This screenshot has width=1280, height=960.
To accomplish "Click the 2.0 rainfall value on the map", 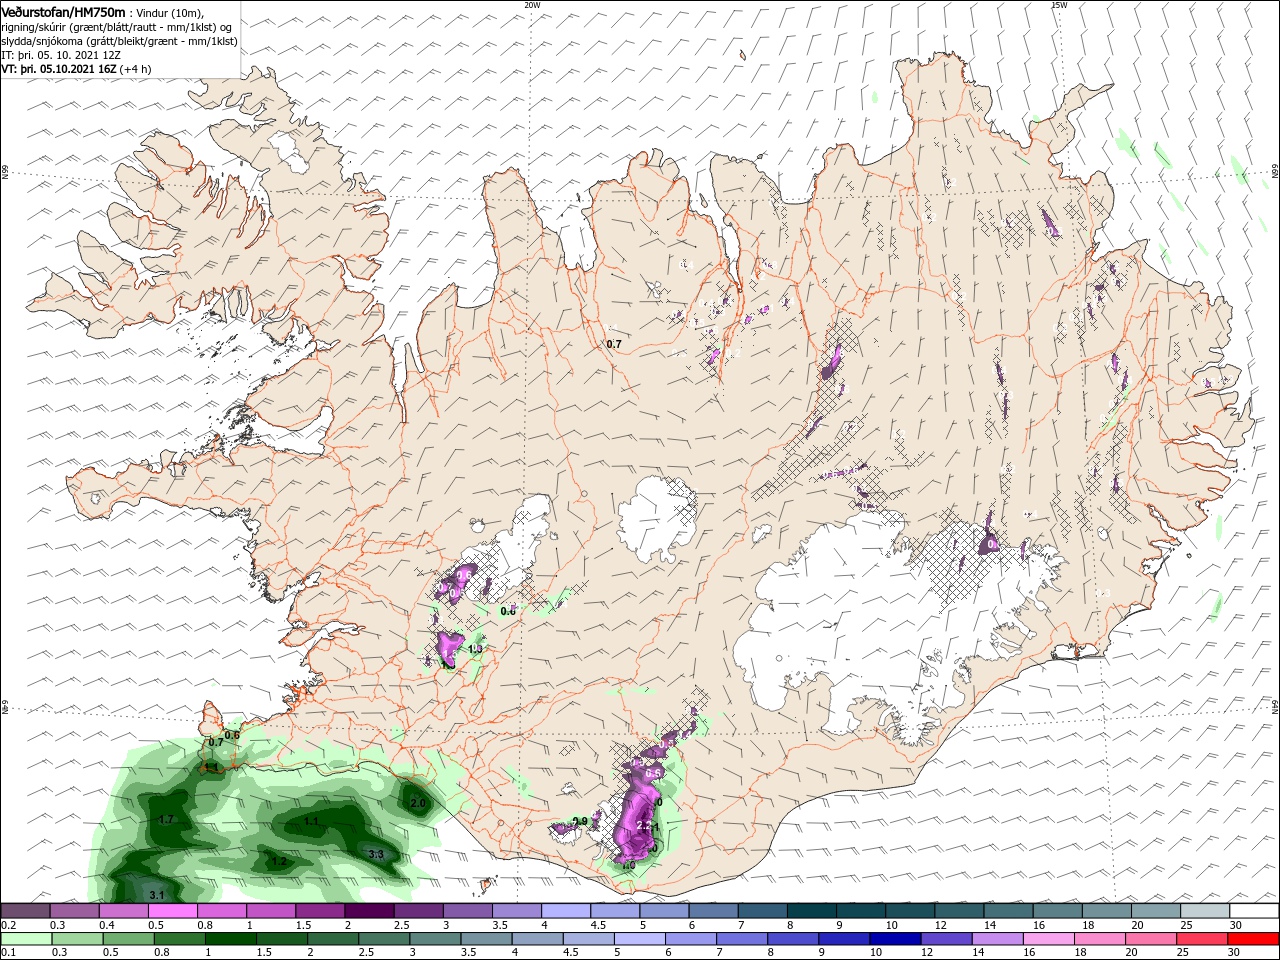I will tap(418, 803).
